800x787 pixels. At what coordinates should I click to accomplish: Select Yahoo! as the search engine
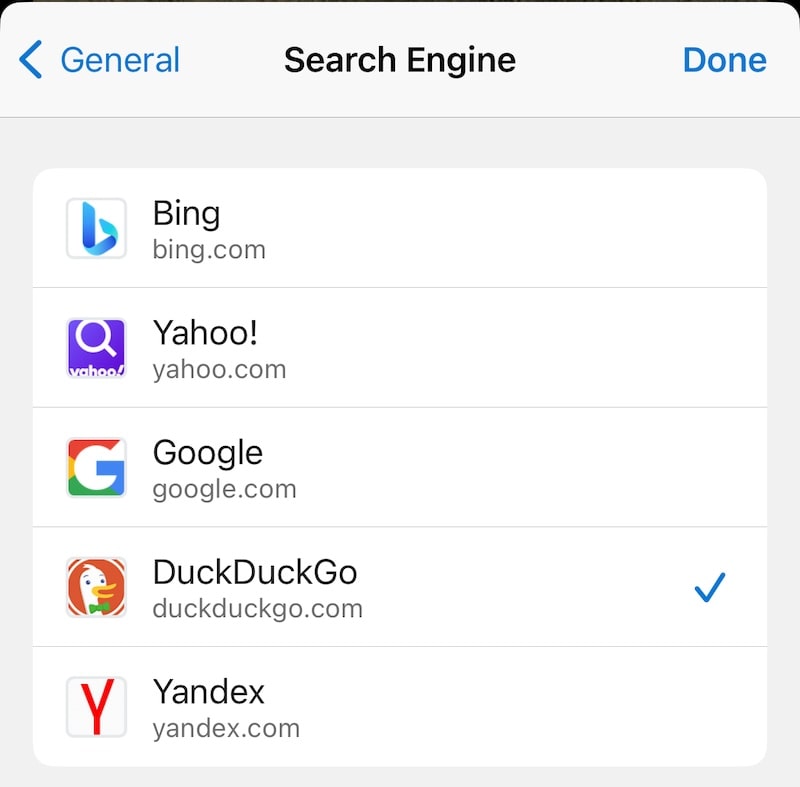[x=400, y=347]
